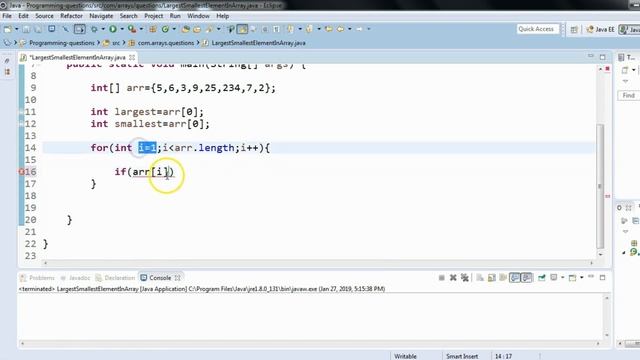Click the New file toolbar icon
Screen dimensions: 640x360
(7, 29)
